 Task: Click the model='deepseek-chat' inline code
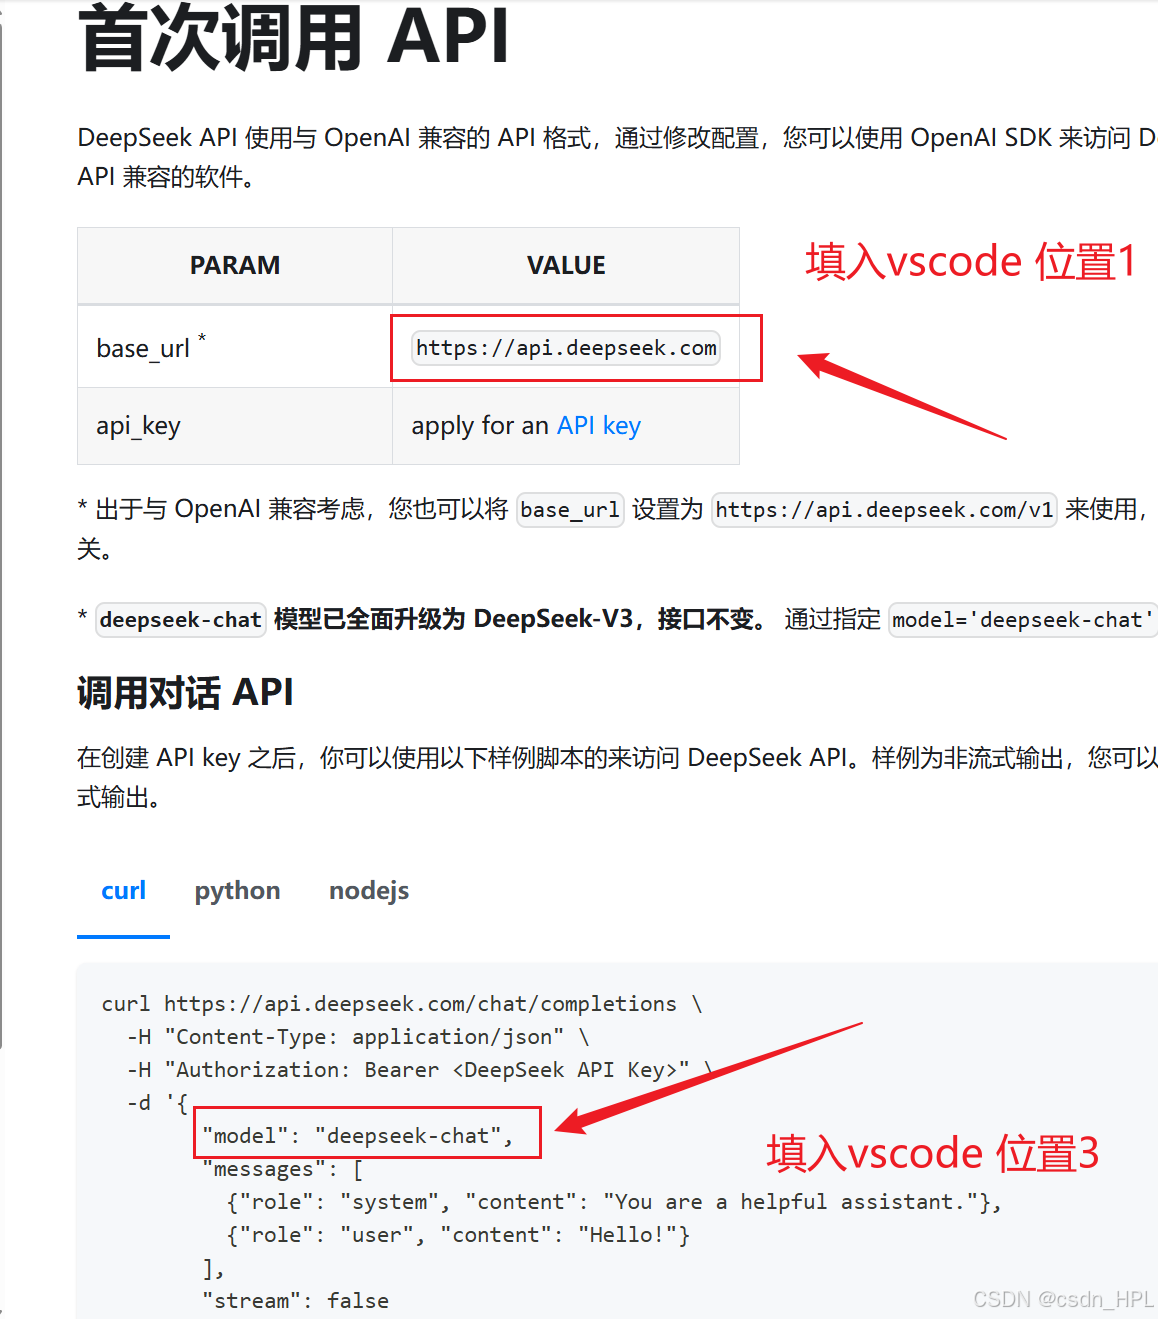pyautogui.click(x=1022, y=620)
